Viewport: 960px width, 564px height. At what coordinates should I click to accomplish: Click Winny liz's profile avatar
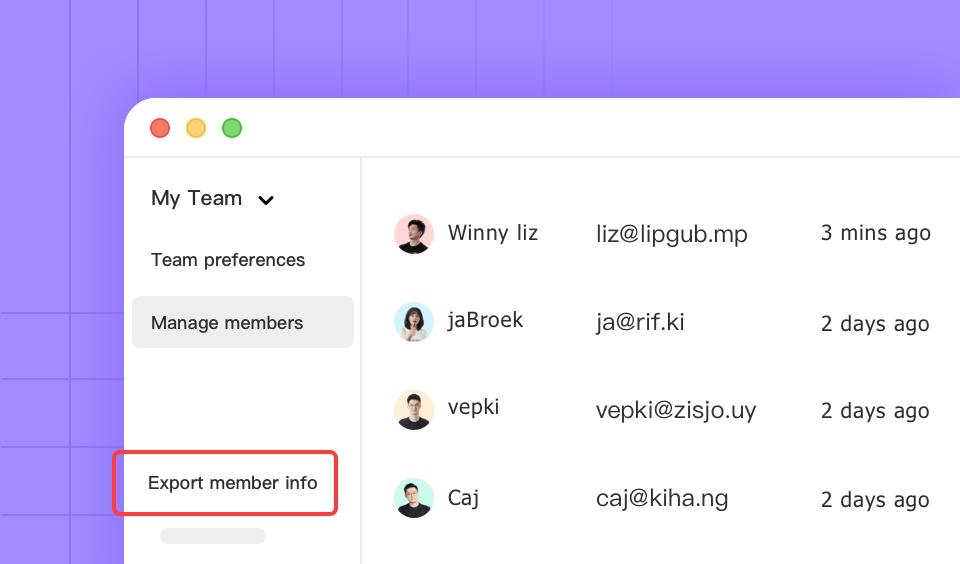tap(414, 234)
